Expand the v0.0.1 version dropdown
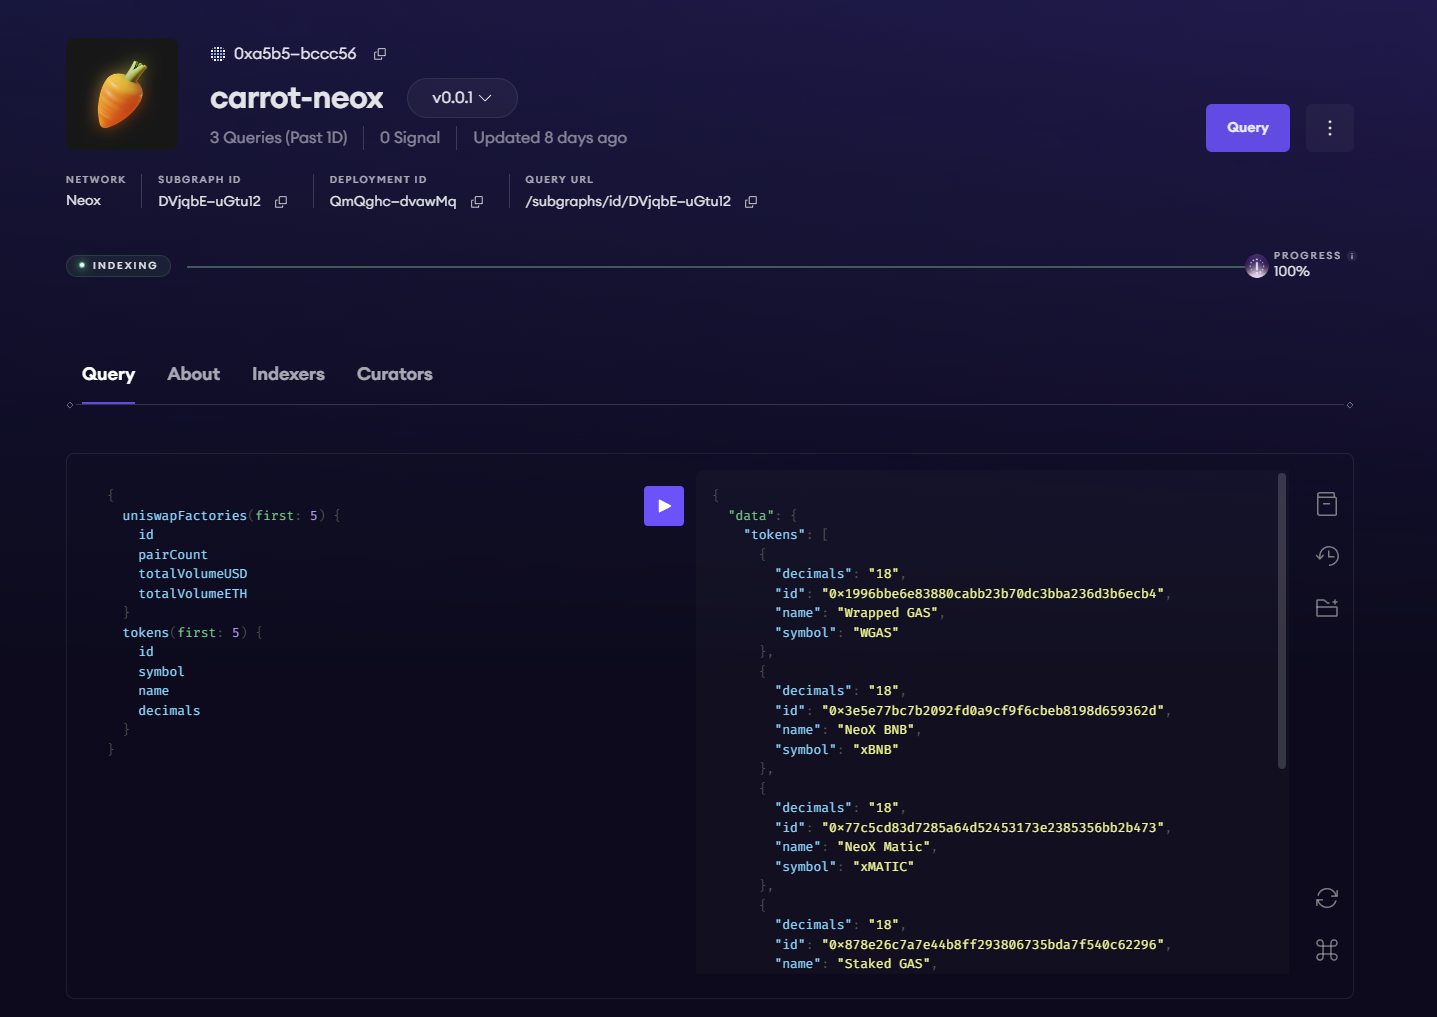Image resolution: width=1437 pixels, height=1017 pixels. (462, 98)
